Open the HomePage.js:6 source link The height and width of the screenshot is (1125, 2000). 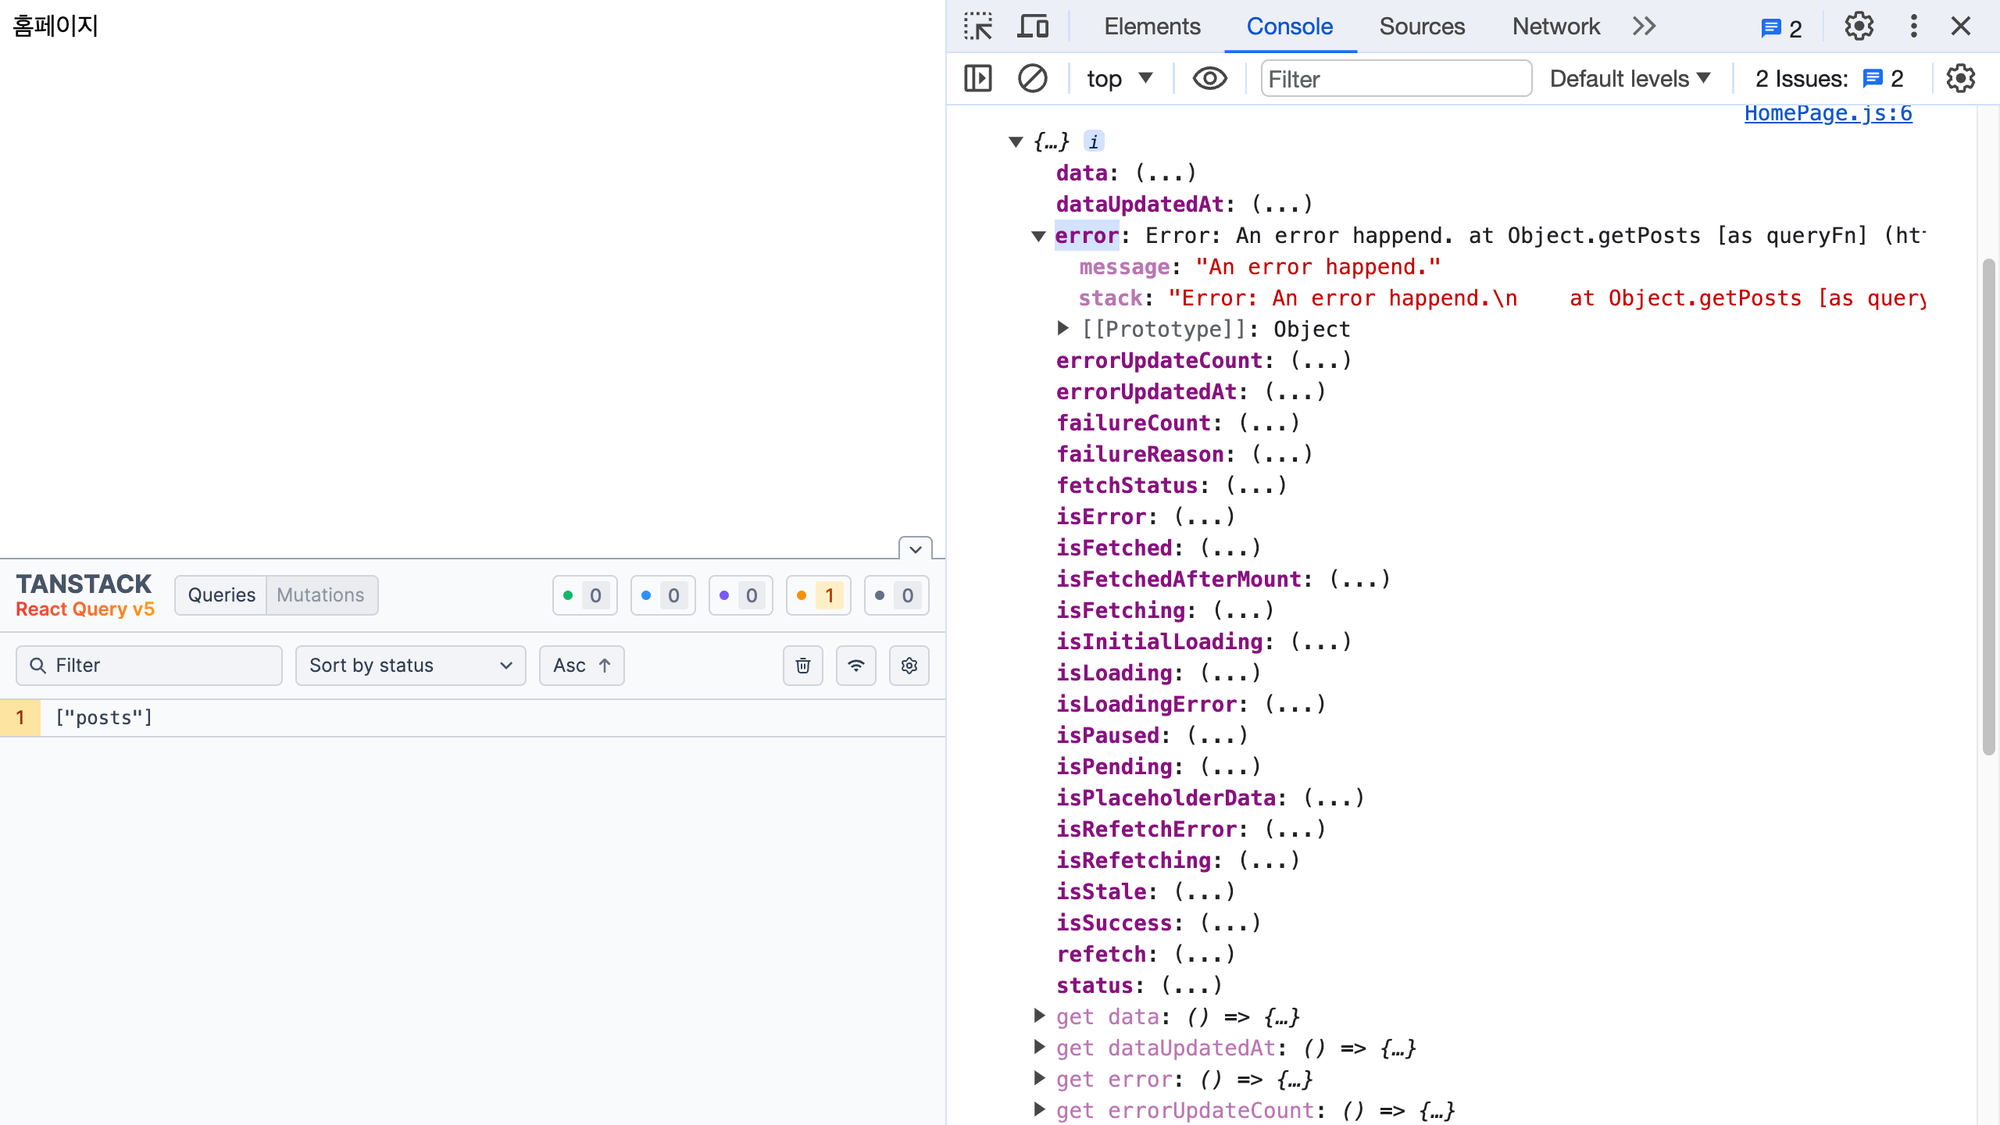pyautogui.click(x=1827, y=114)
